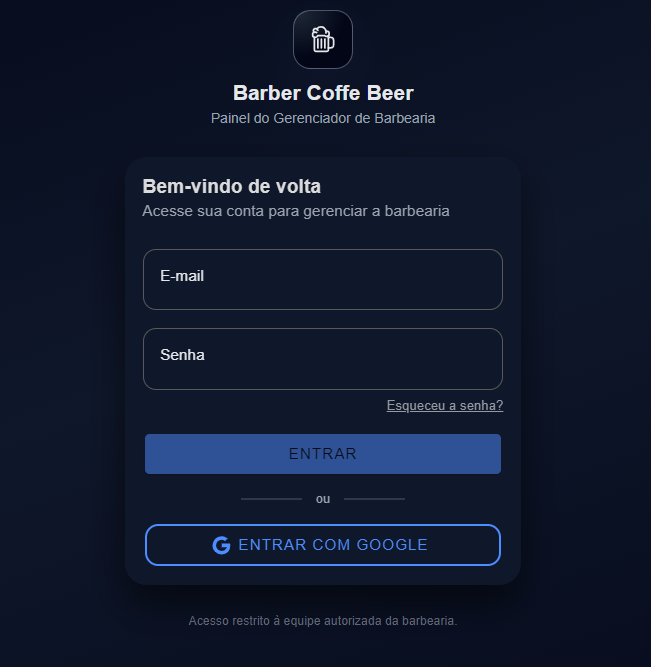
Task: Click the Google 'G' logo icon
Action: 222,545
